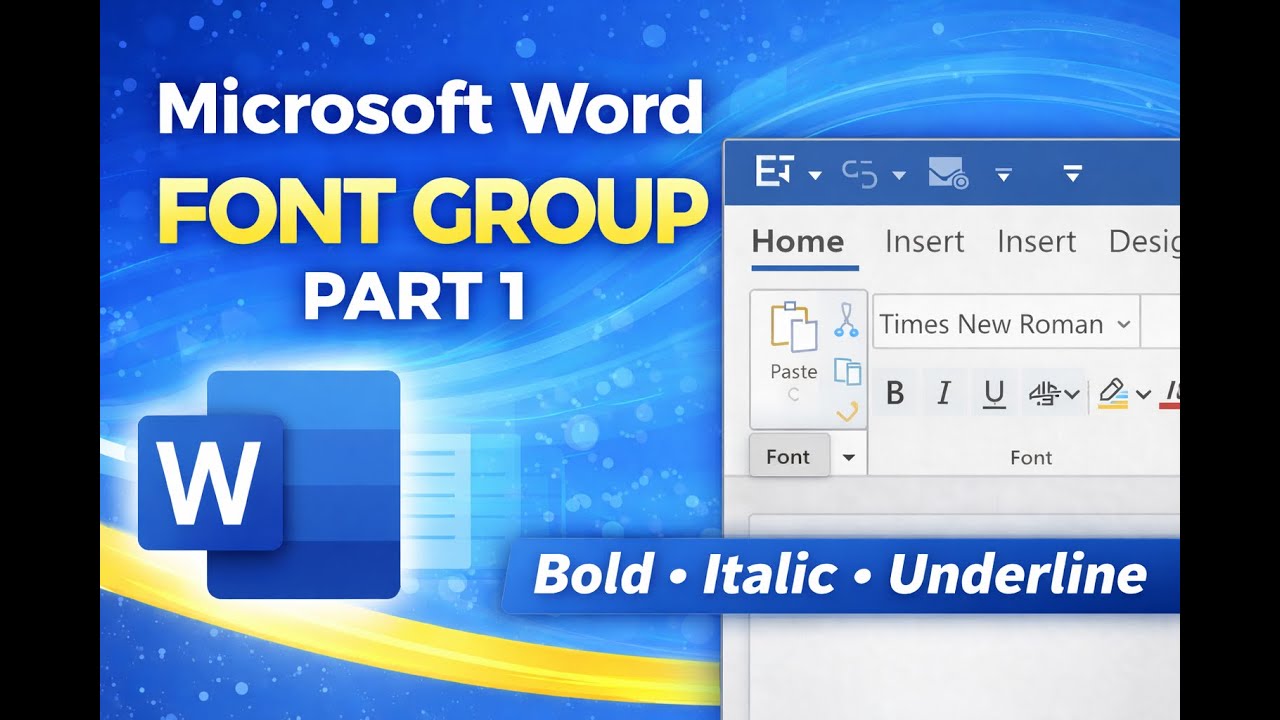This screenshot has height=720, width=1280.
Task: Toggle Italic formatting with the I button
Action: (943, 394)
